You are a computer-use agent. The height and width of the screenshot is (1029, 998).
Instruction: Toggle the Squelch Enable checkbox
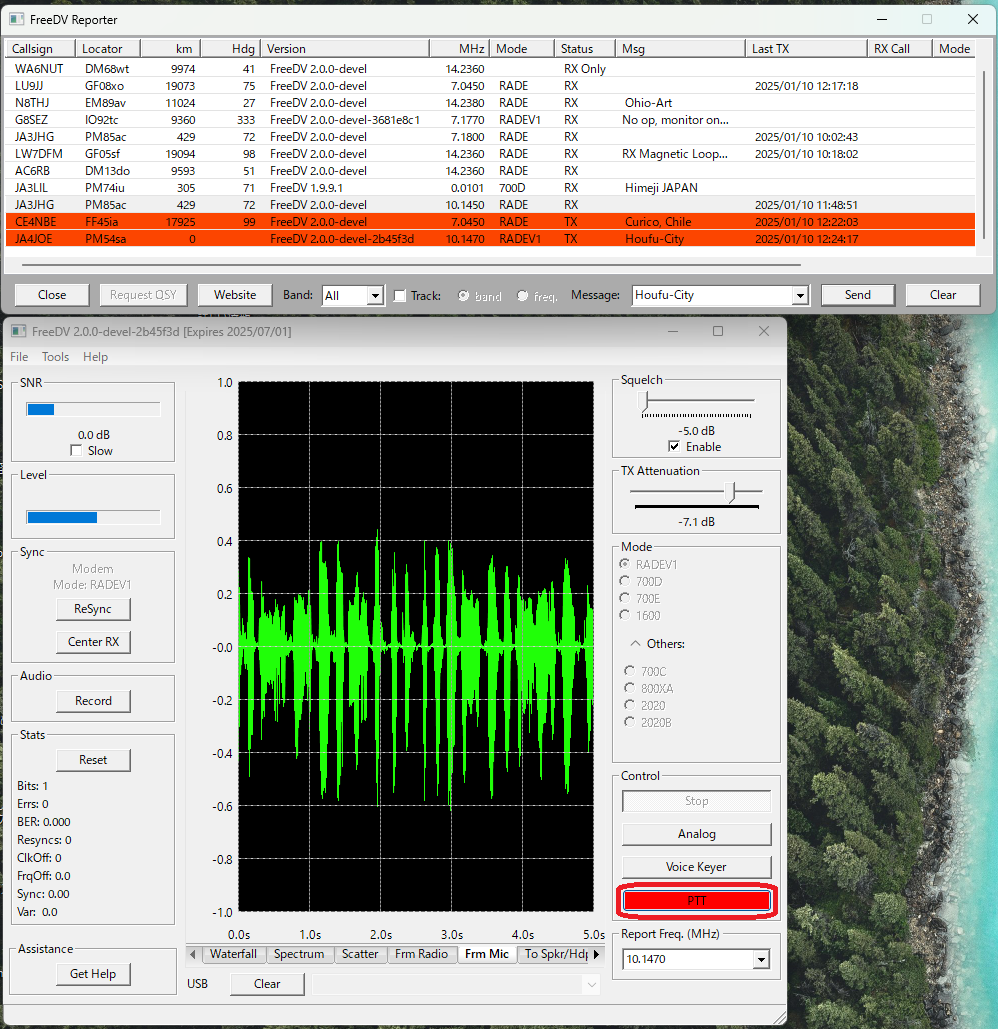click(674, 447)
